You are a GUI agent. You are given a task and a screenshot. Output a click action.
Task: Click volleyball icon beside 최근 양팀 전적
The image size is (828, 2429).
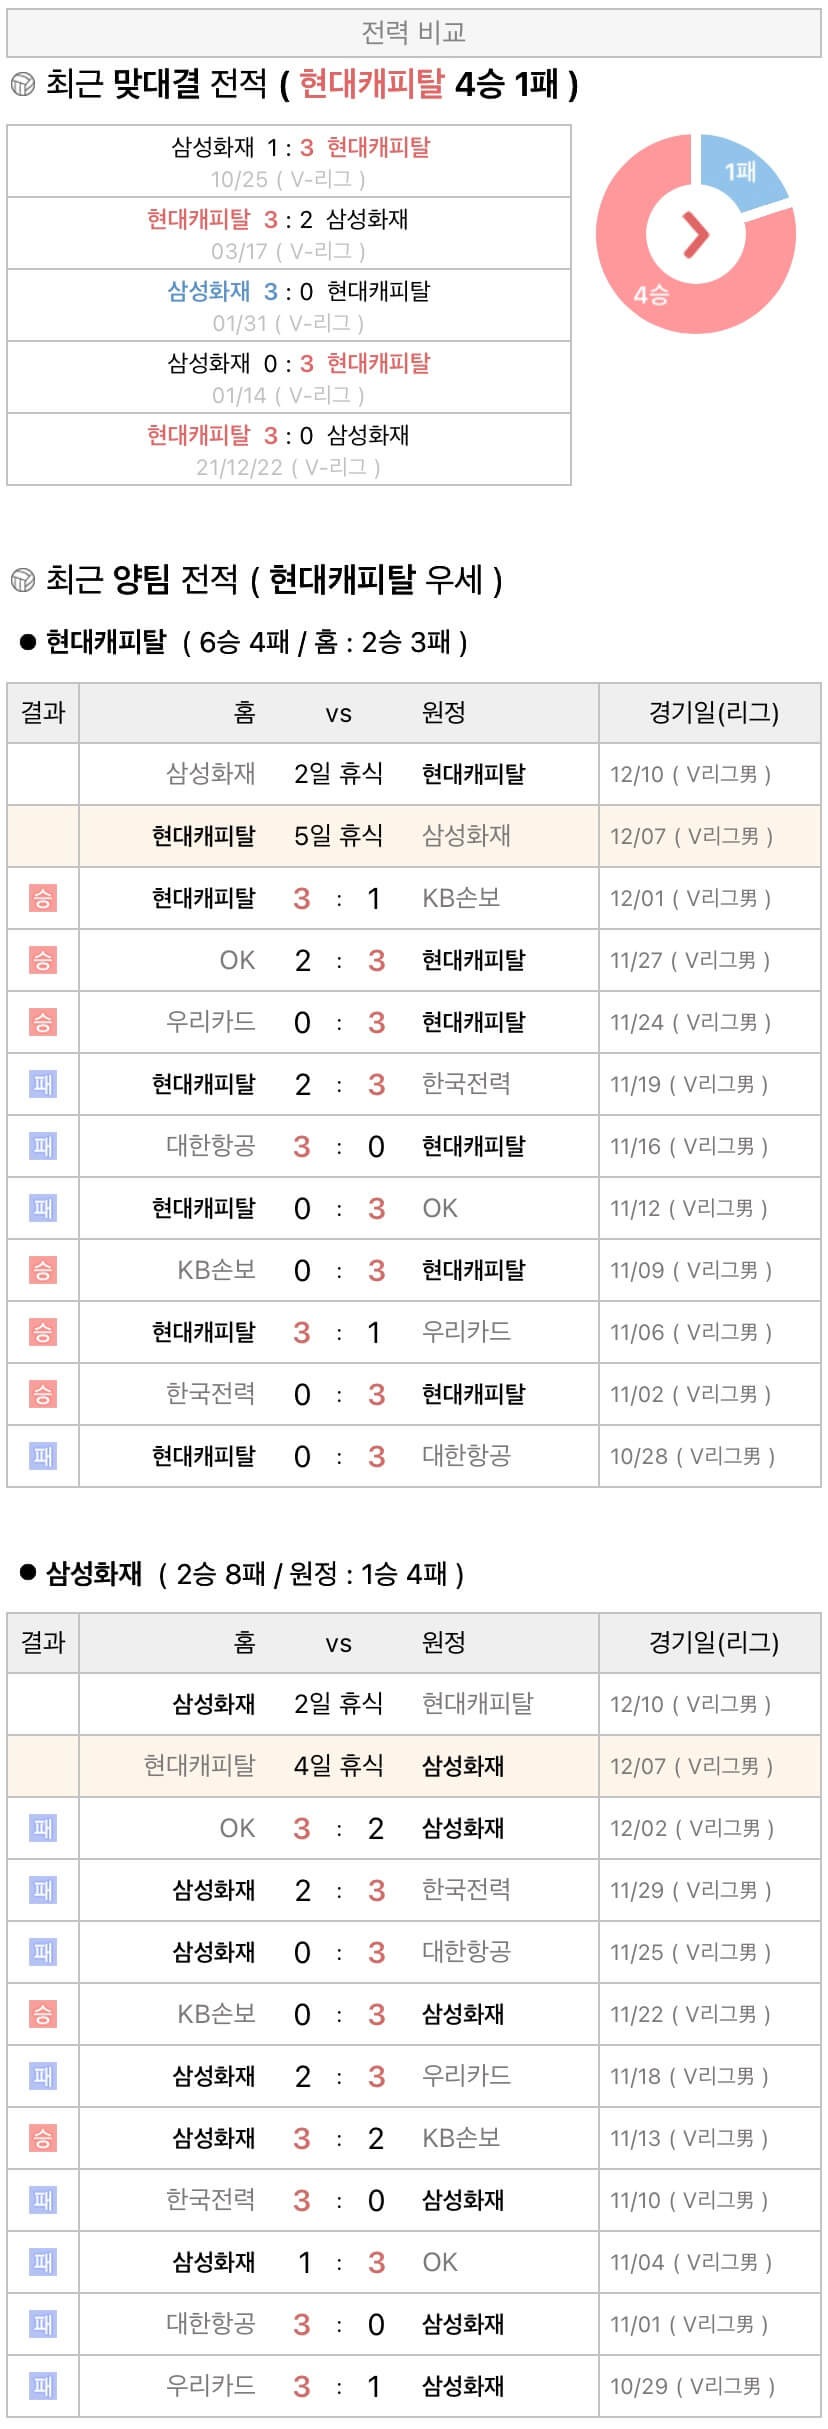[22, 580]
